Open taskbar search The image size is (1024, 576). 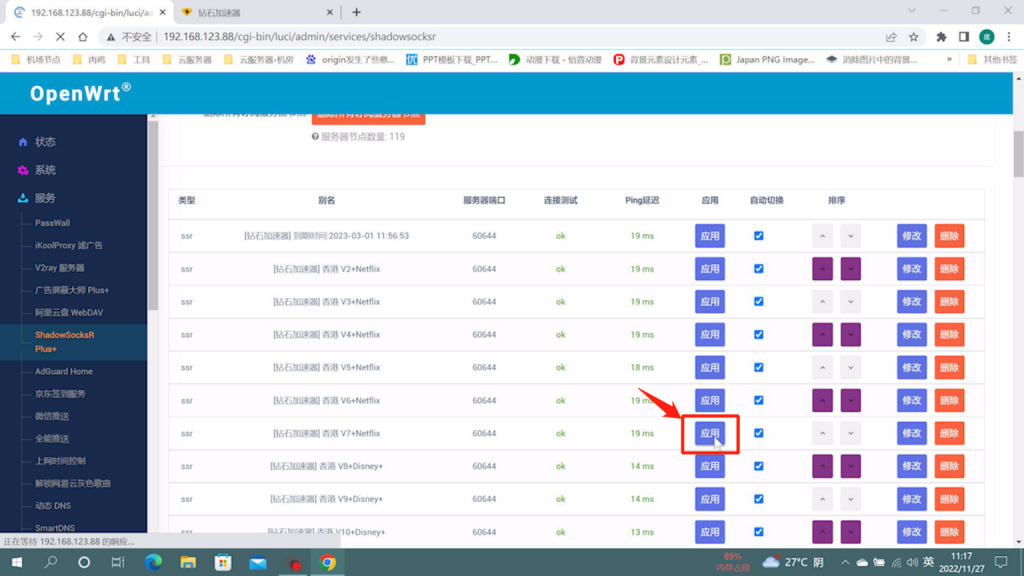pos(50,562)
